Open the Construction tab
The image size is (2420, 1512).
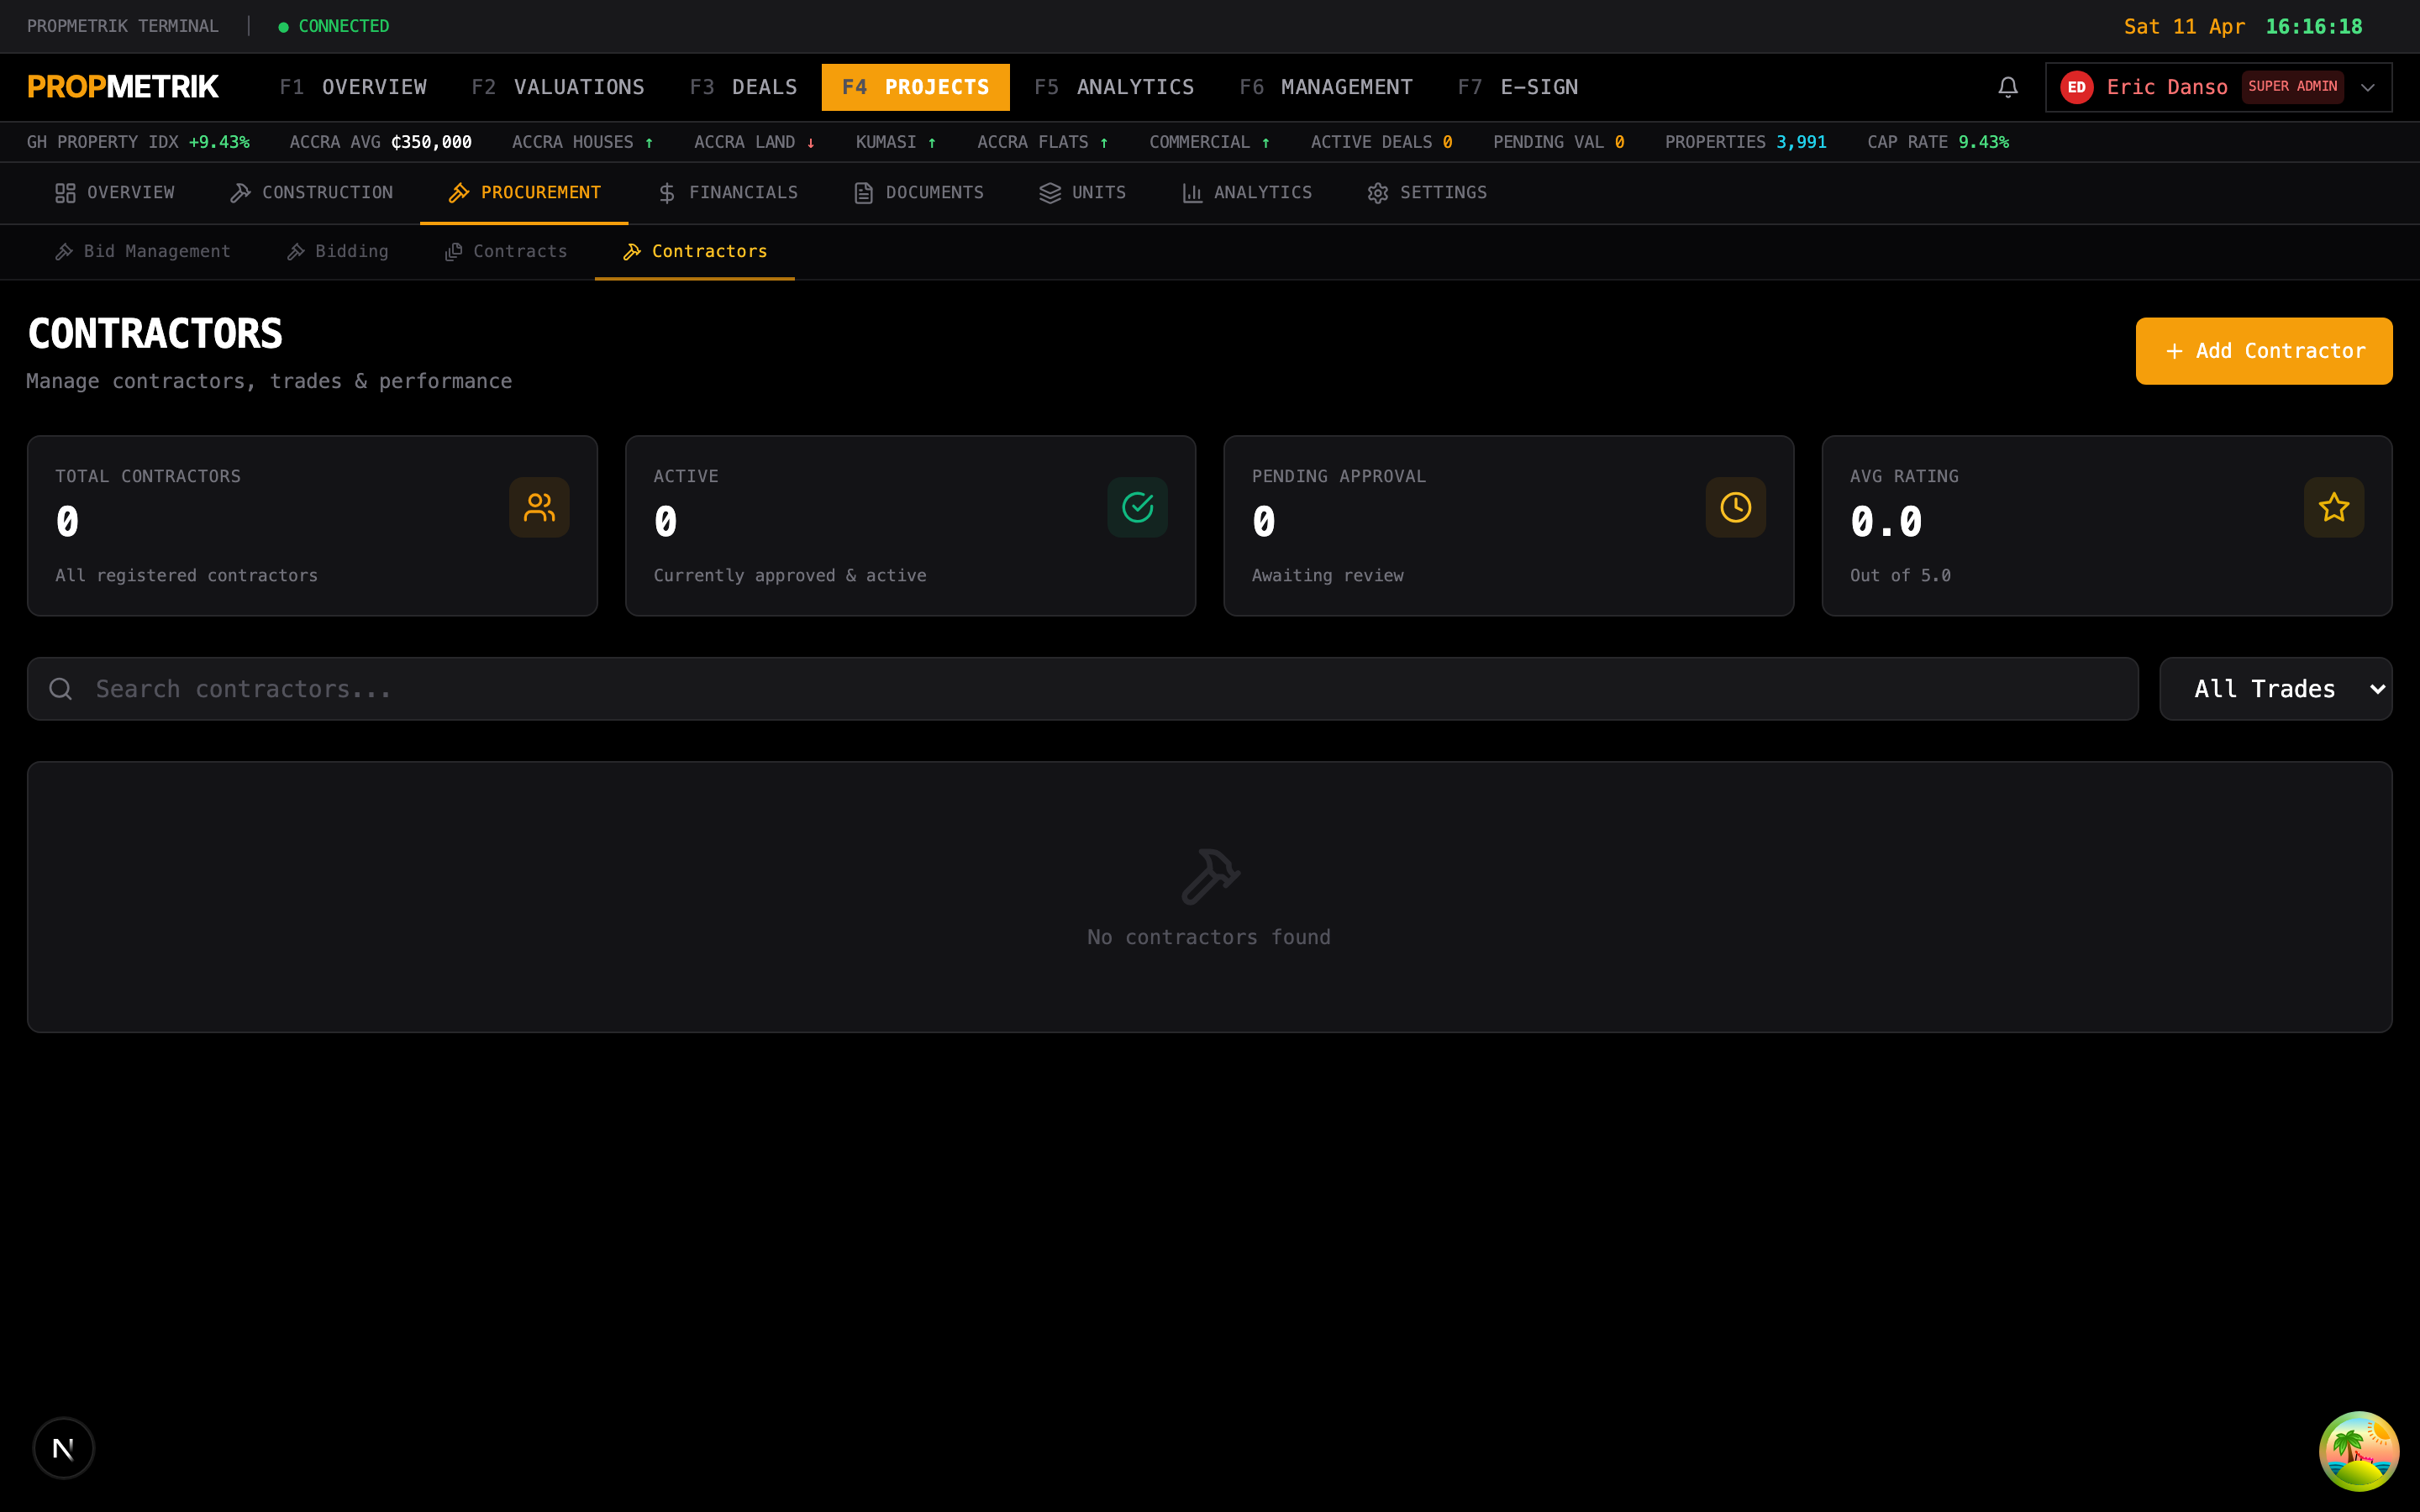point(312,193)
